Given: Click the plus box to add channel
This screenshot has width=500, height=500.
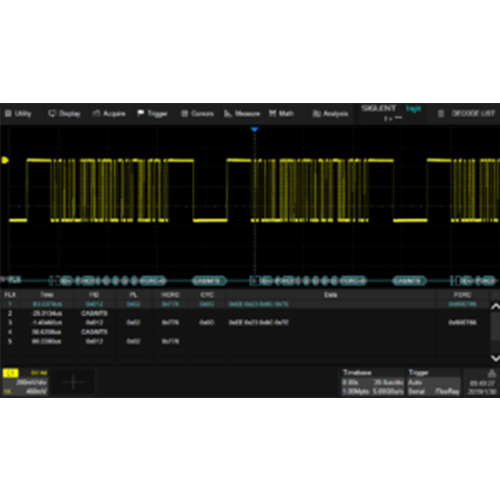Looking at the screenshot, I should point(73,382).
